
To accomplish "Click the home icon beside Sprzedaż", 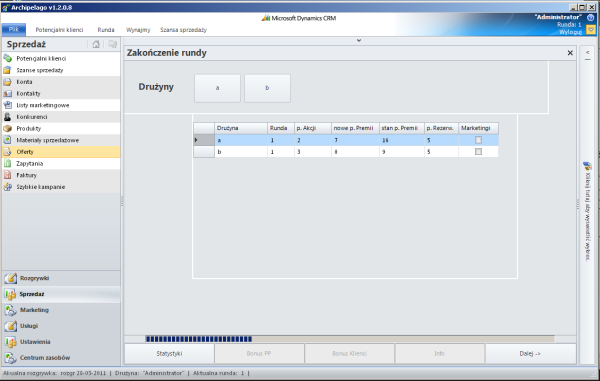I will pyautogui.click(x=96, y=44).
